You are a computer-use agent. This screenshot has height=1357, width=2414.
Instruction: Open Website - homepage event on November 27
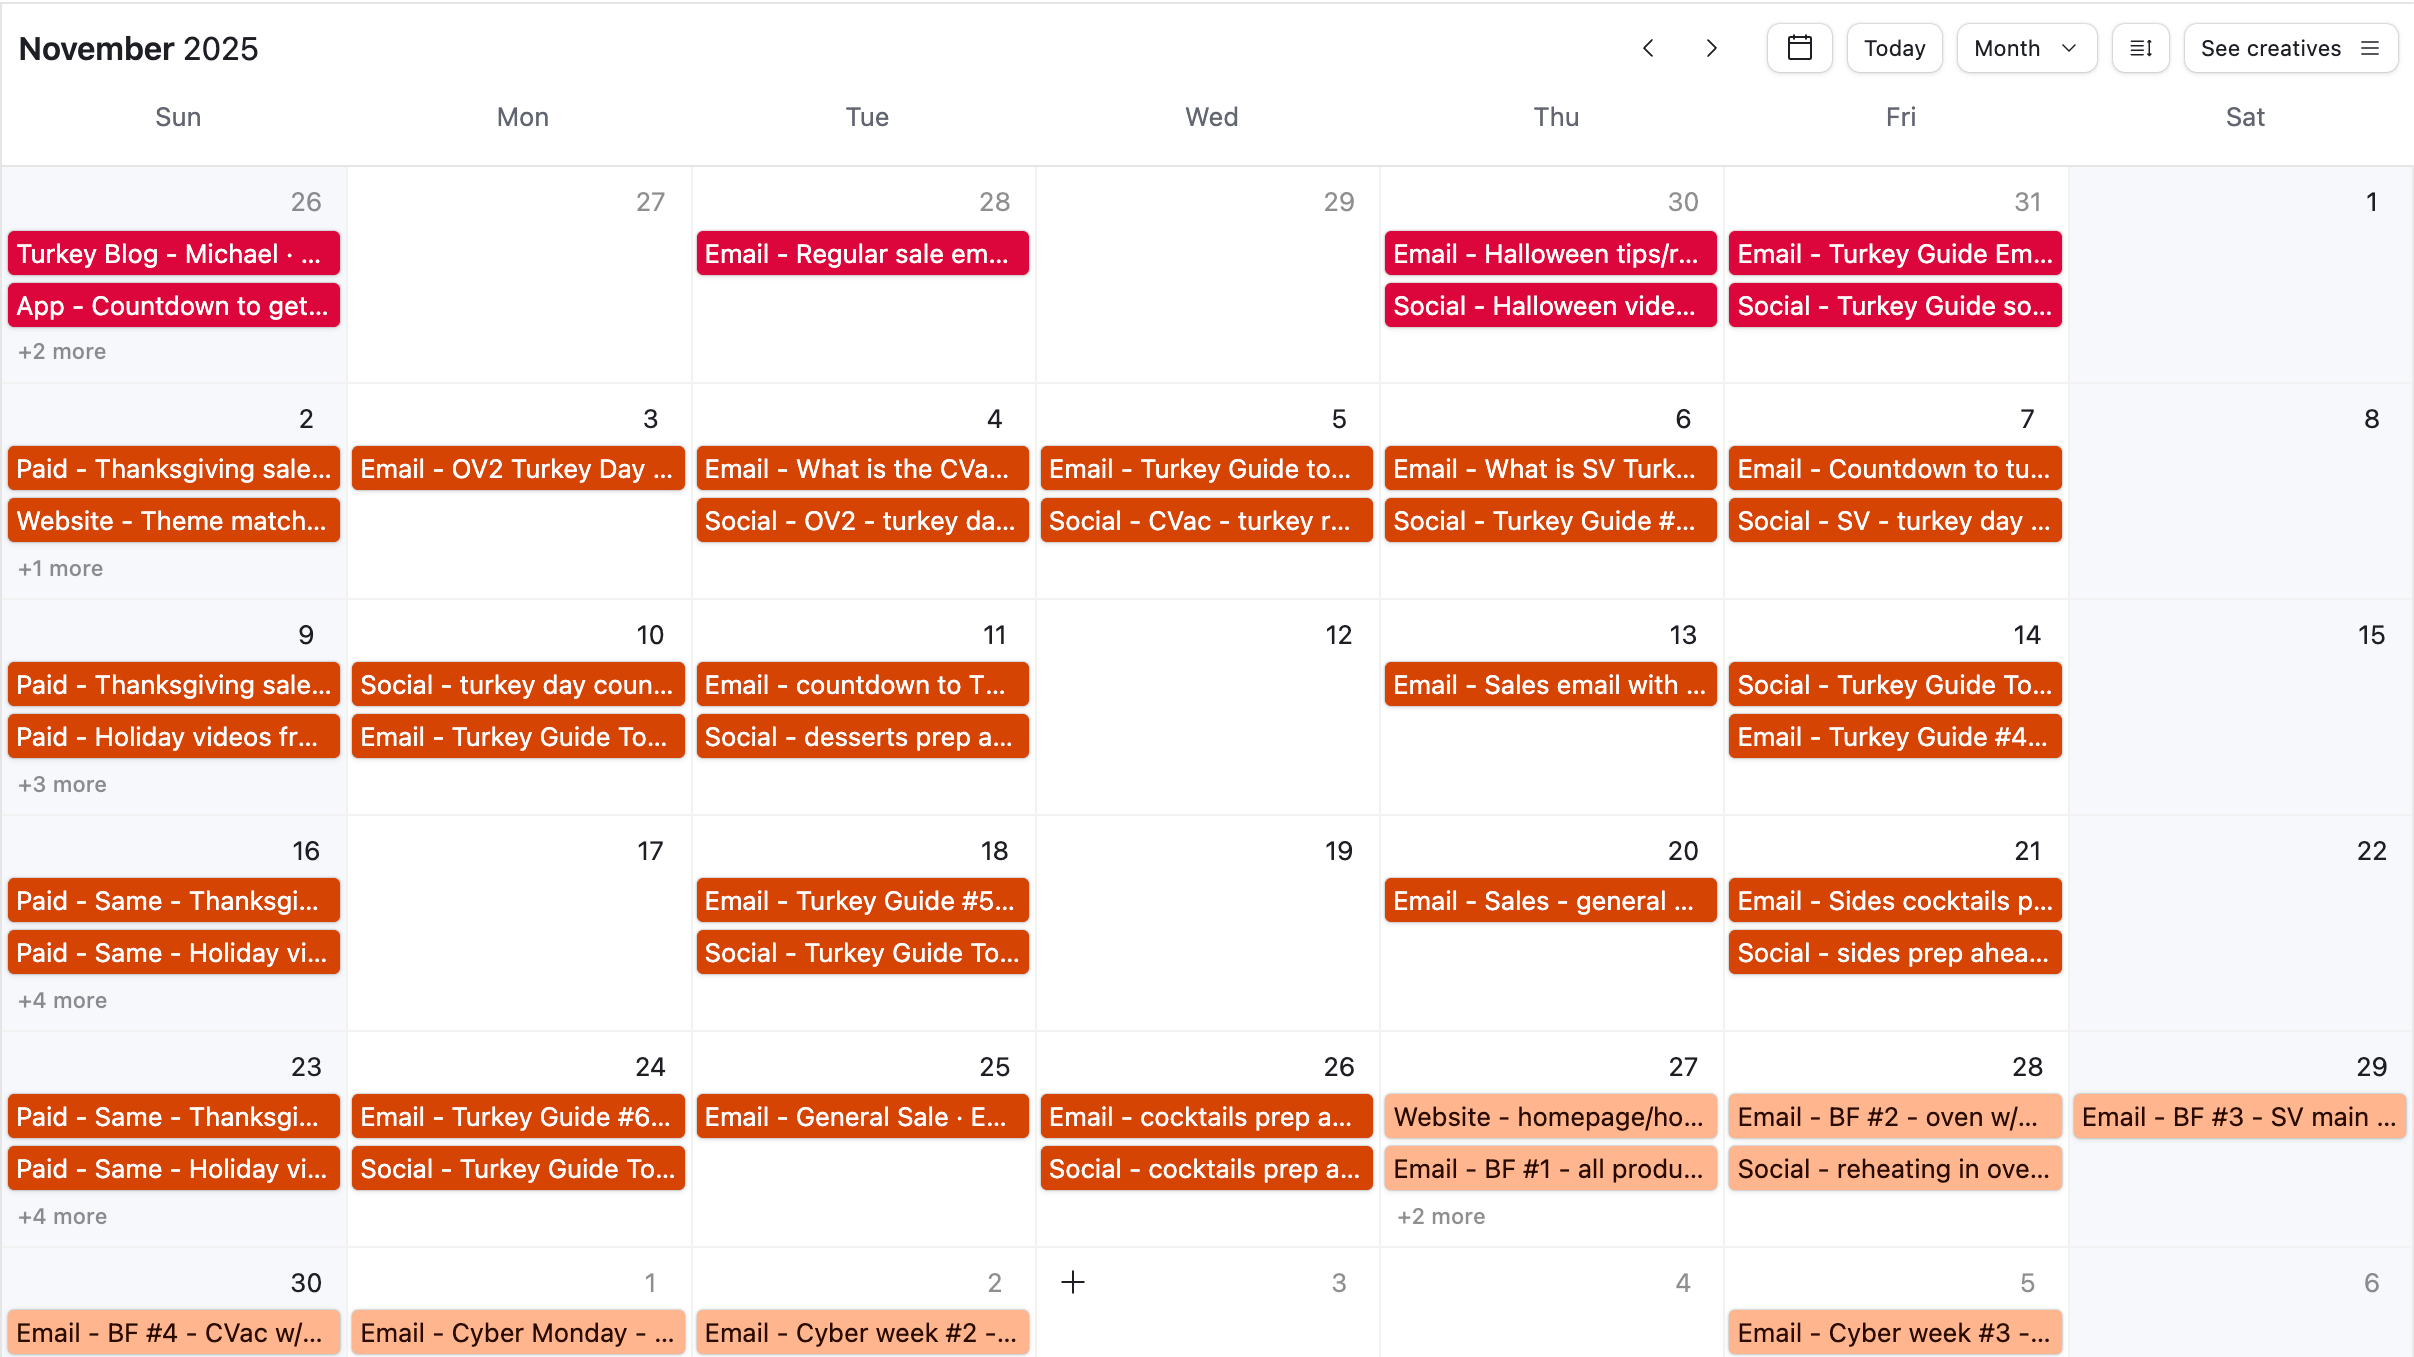coord(1550,1117)
